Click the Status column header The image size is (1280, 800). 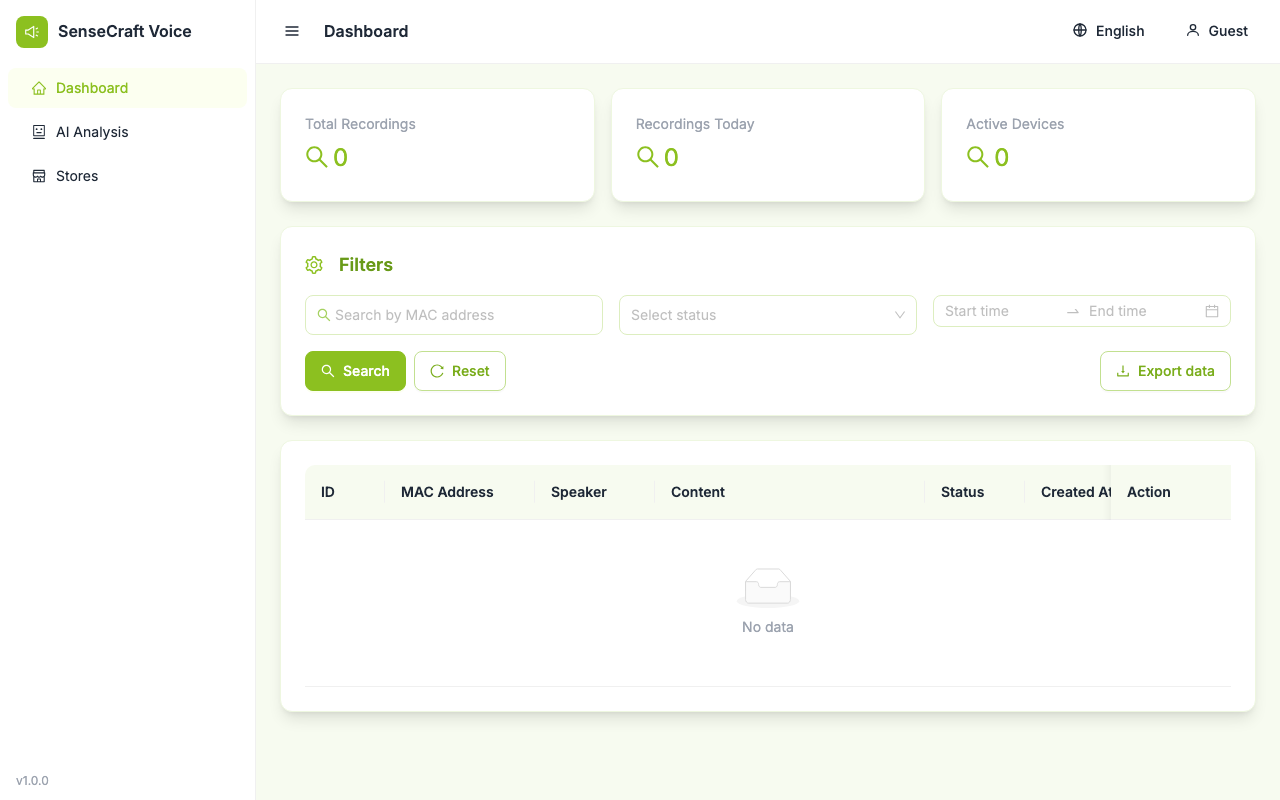tap(975, 492)
